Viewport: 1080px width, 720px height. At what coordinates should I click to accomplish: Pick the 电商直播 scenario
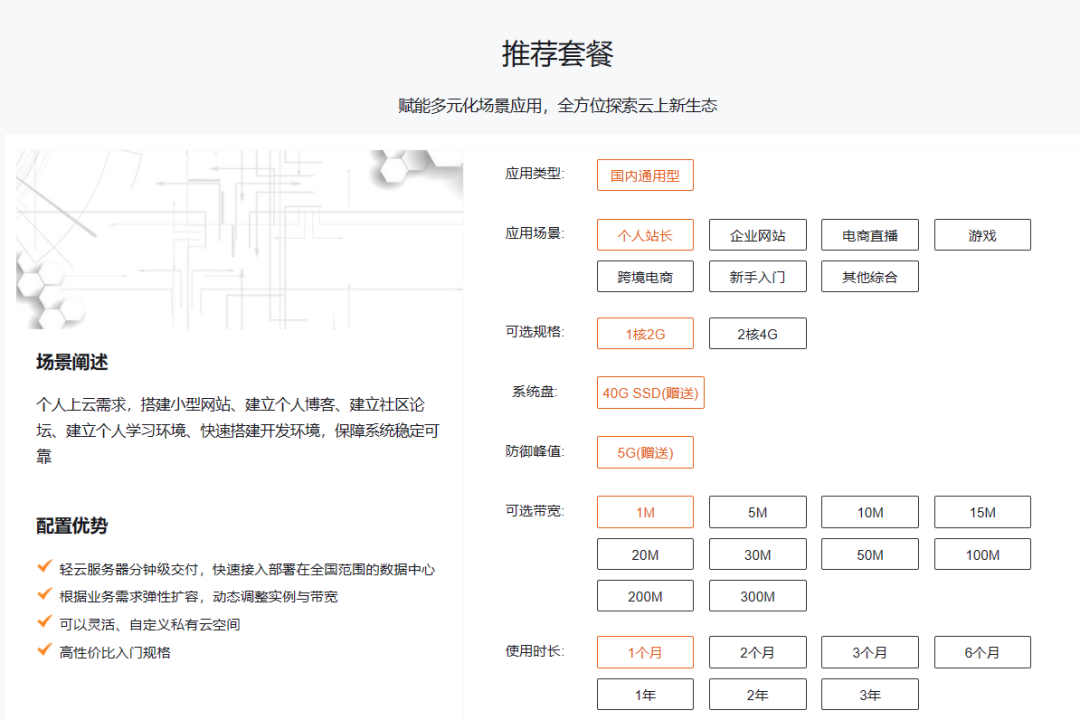(x=870, y=235)
